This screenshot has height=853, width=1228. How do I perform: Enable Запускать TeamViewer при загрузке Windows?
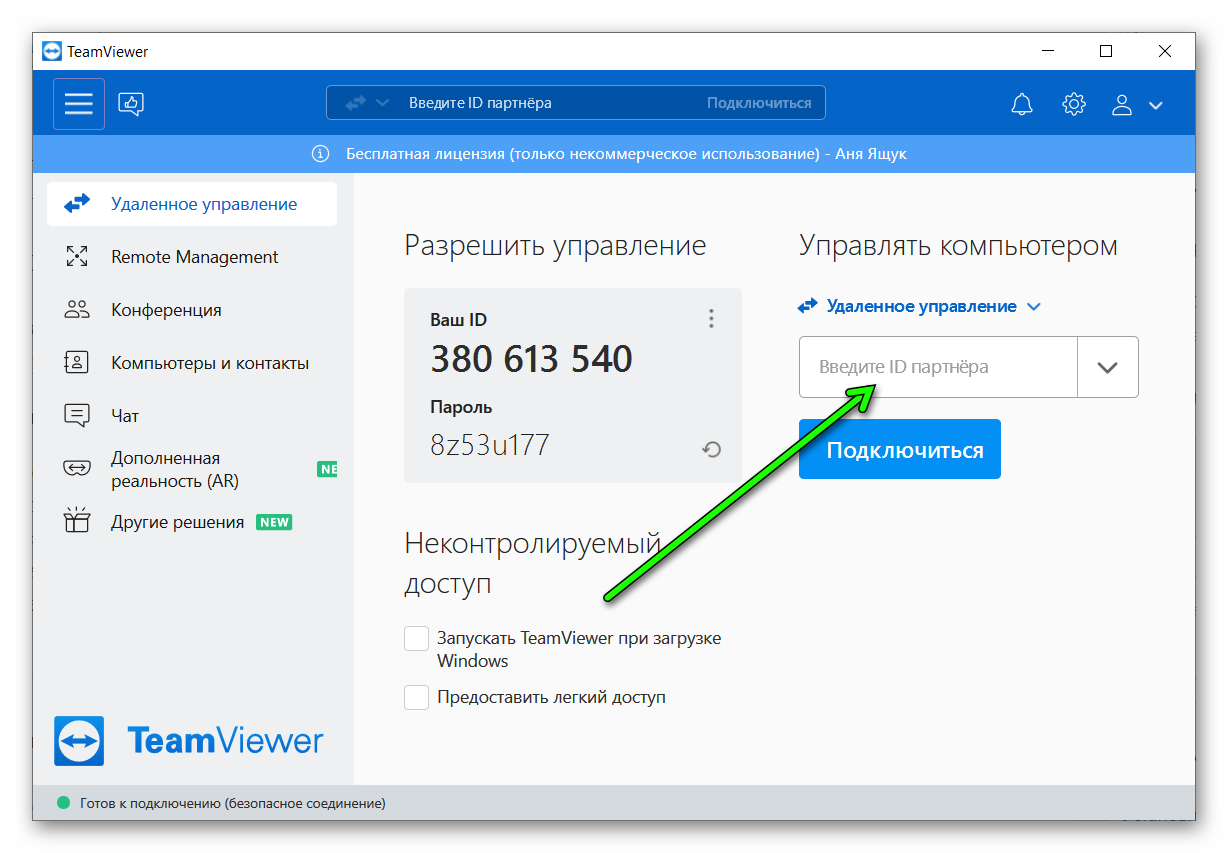click(x=417, y=638)
